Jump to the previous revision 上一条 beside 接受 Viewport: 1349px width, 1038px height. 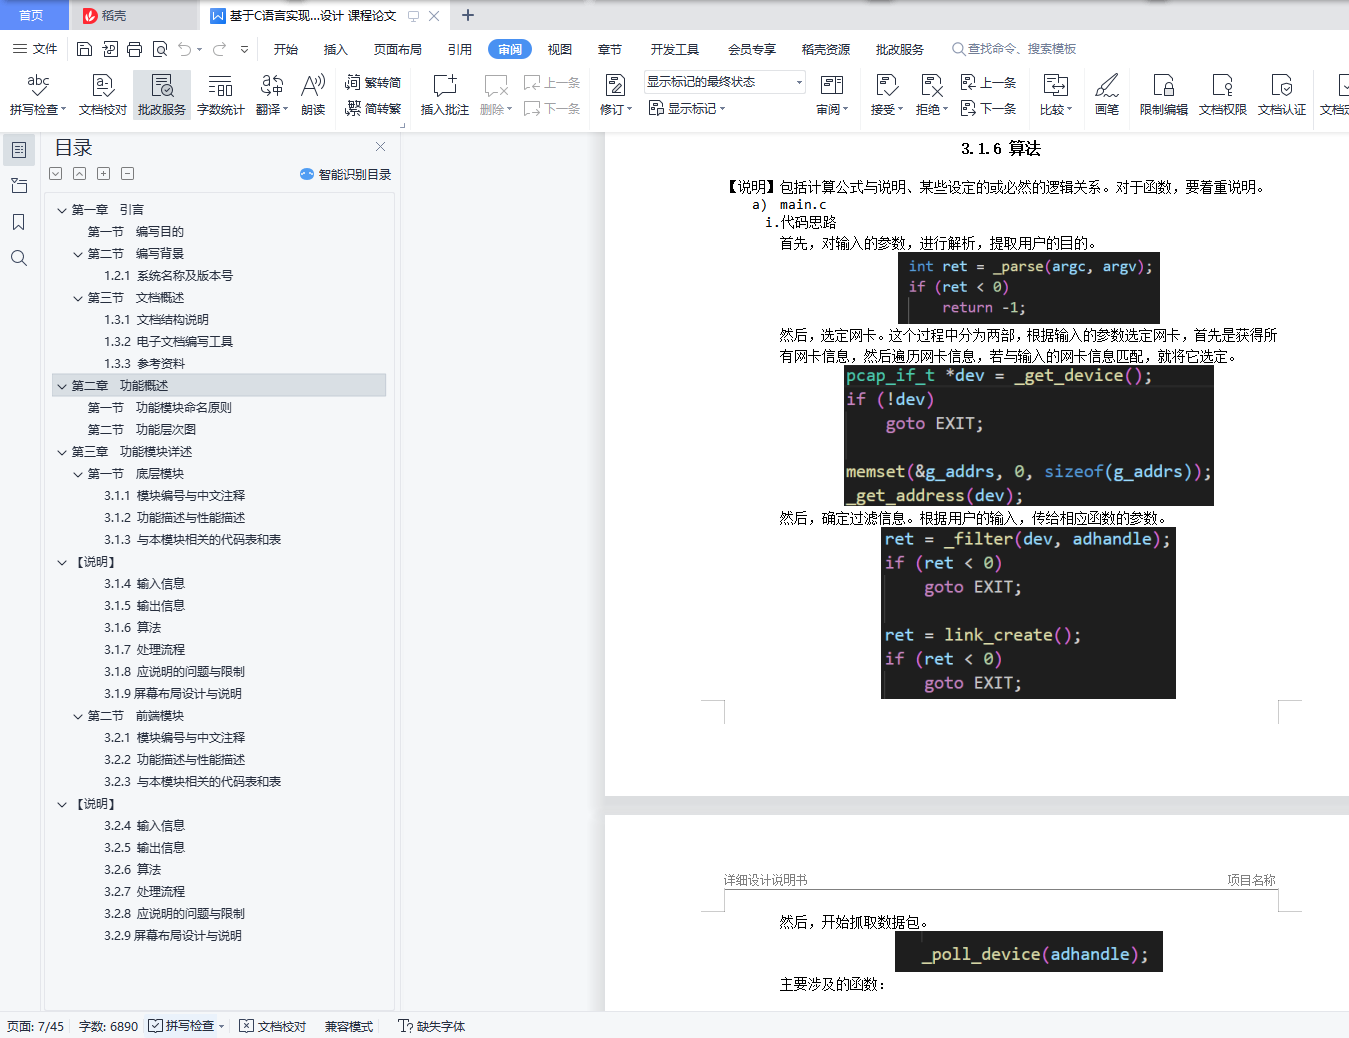pos(988,83)
